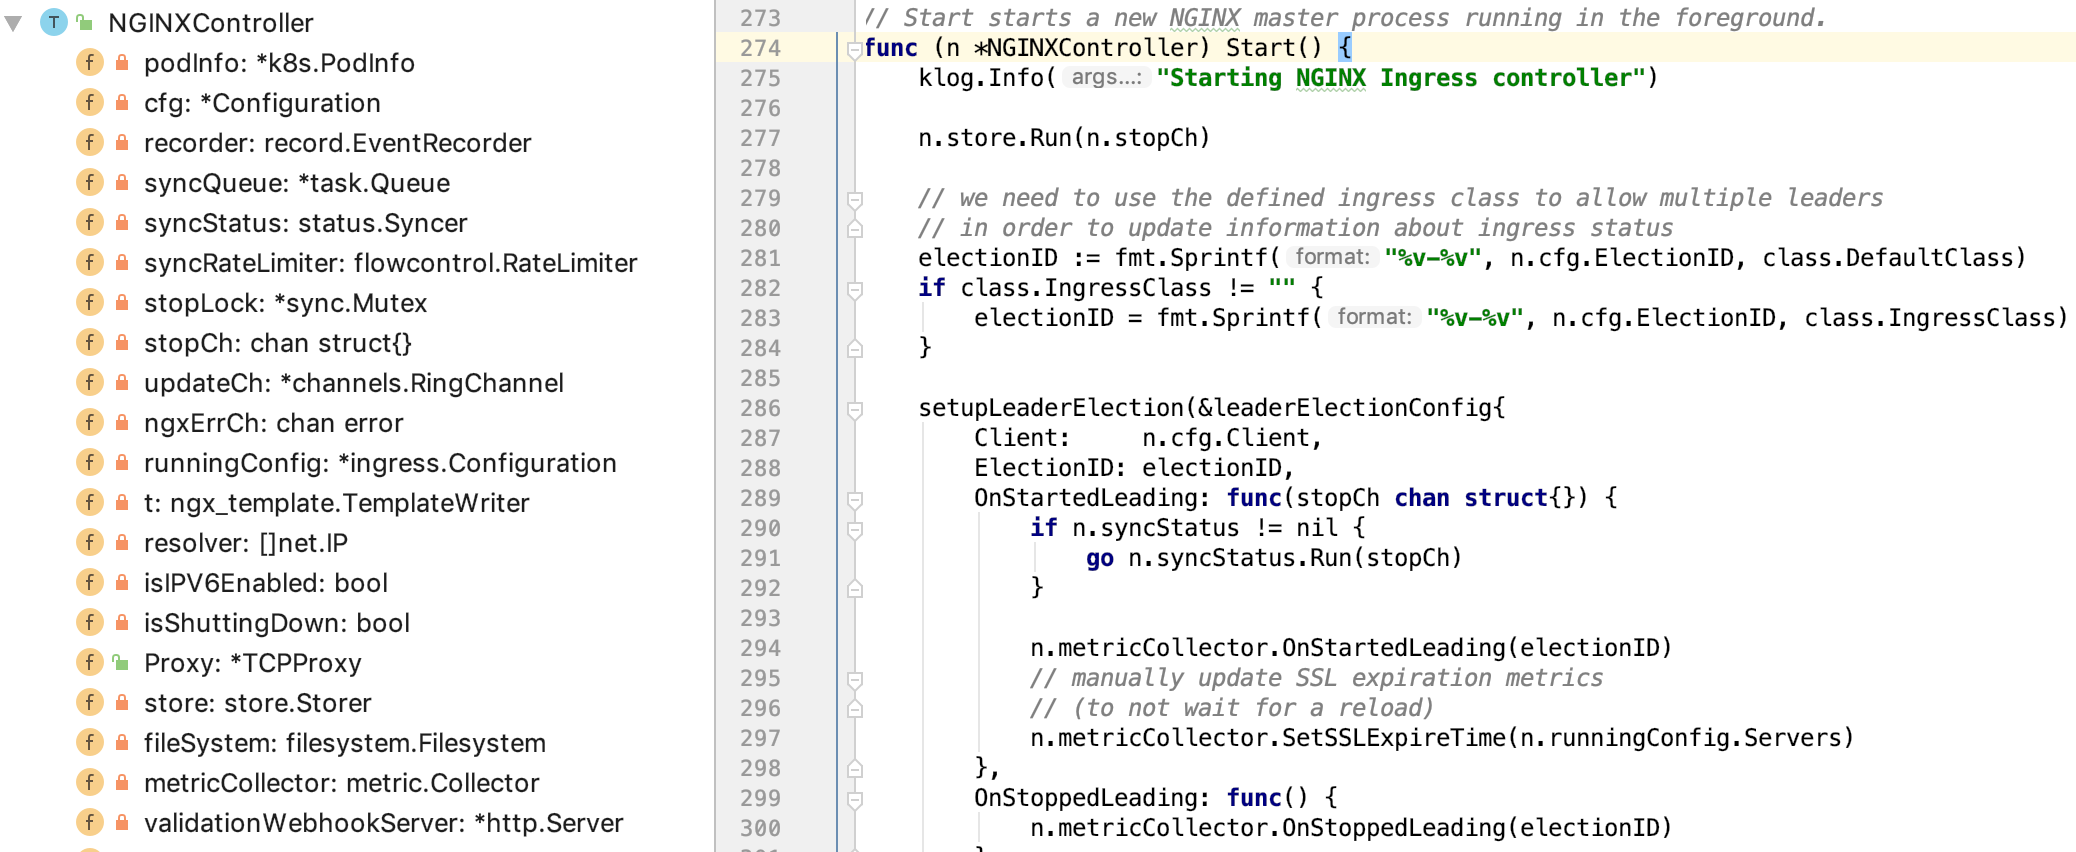Click line number 274 in the gutter
This screenshot has height=852, width=2076.
click(x=760, y=48)
